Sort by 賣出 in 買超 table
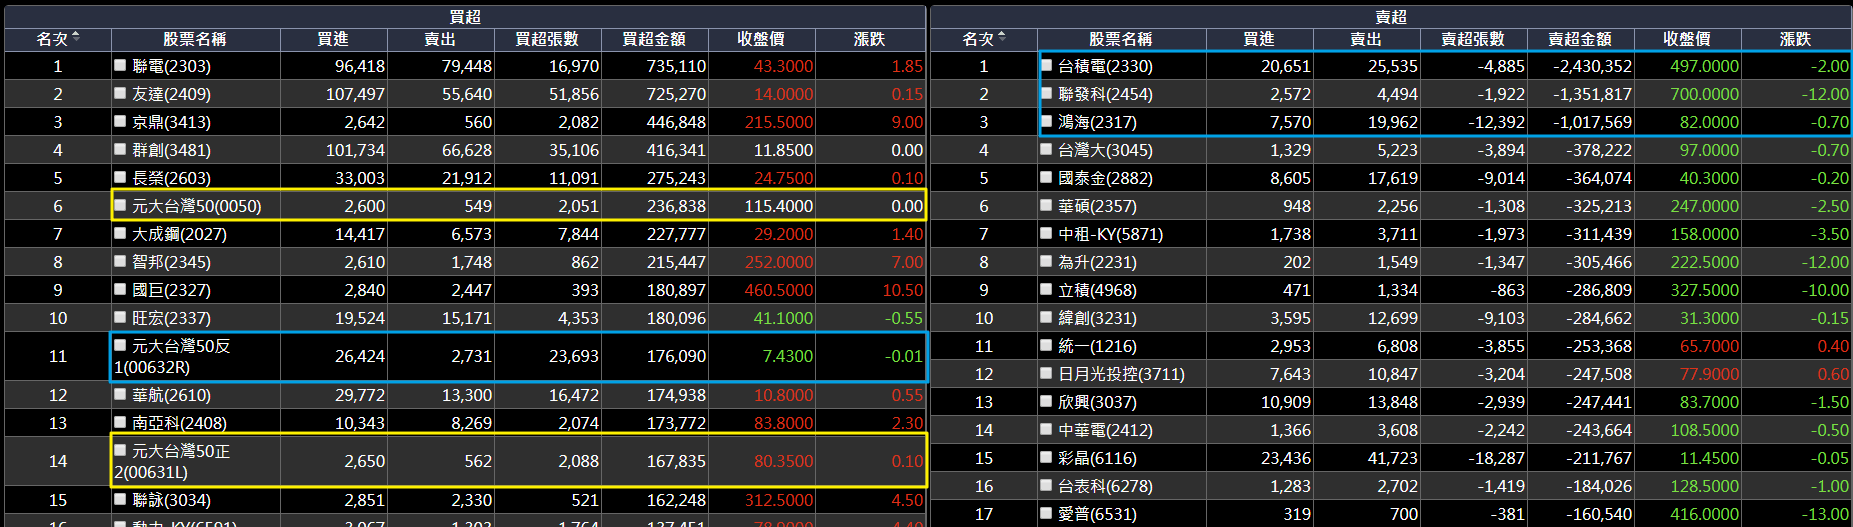 441,39
